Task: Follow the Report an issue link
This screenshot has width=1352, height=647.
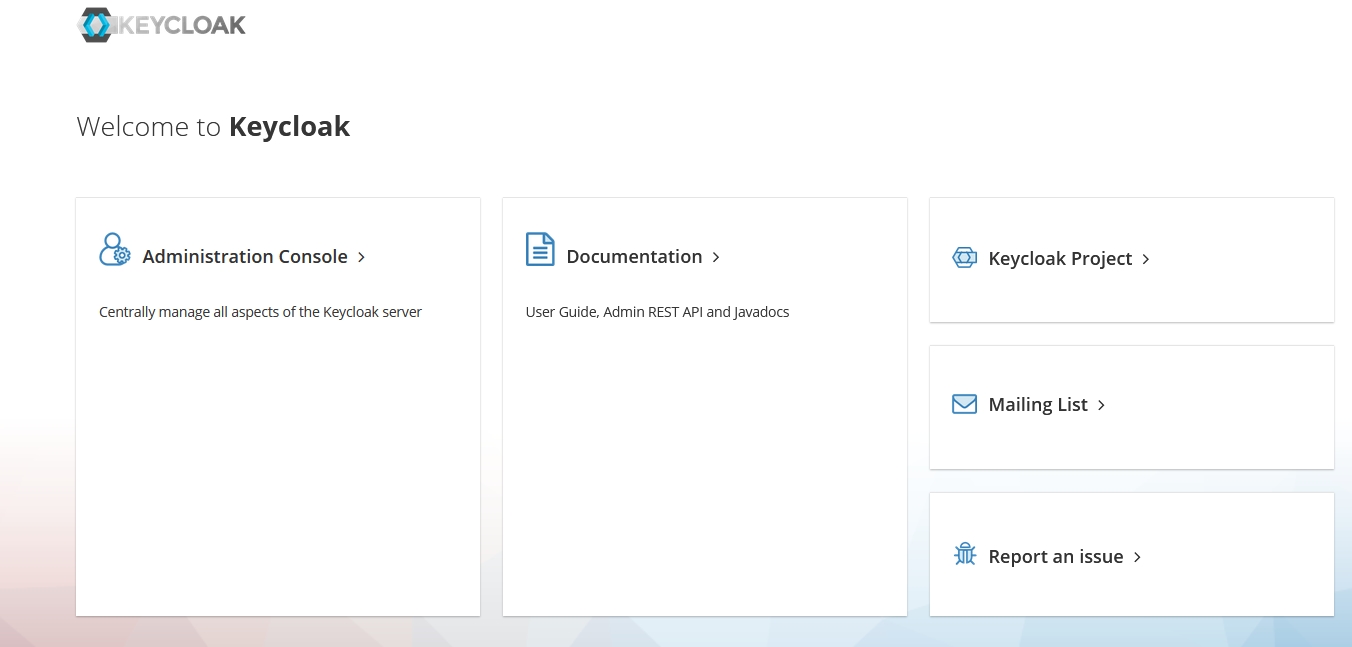Action: click(1056, 557)
